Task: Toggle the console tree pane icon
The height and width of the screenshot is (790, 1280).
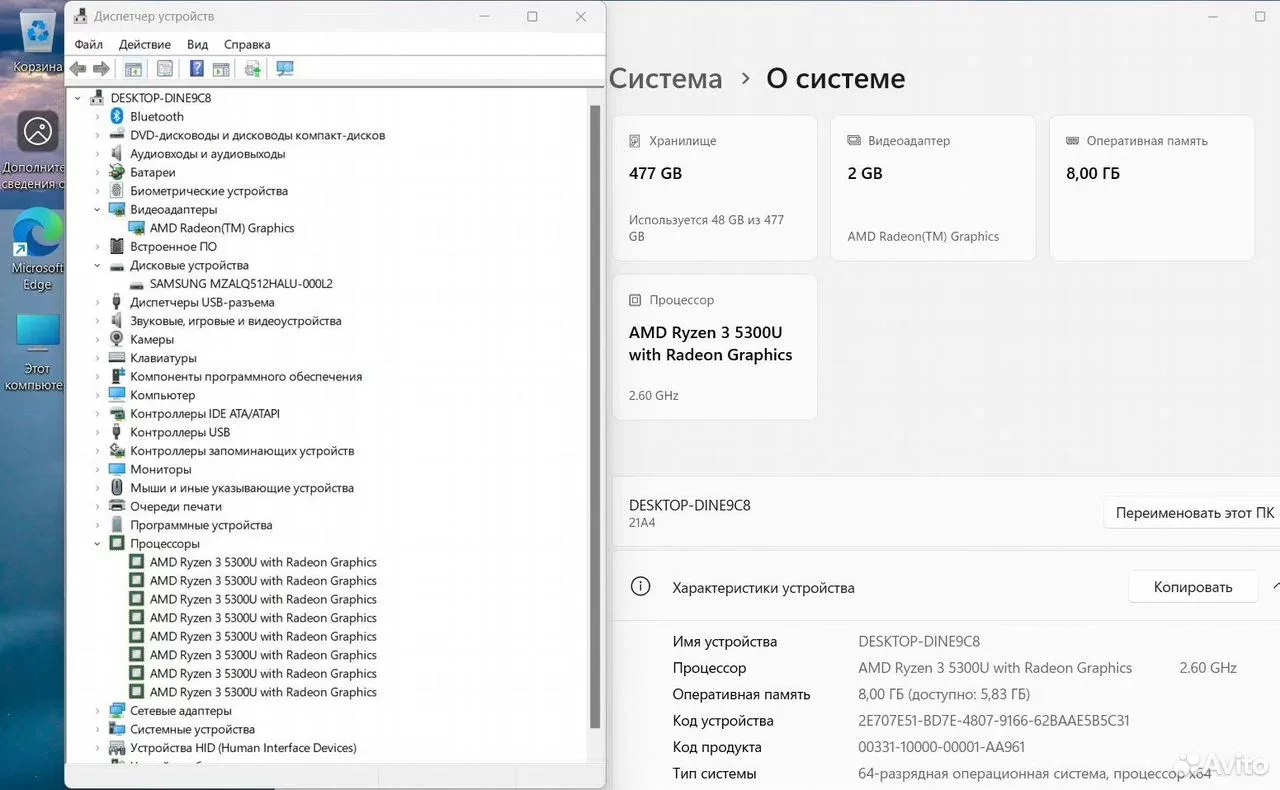Action: (x=133, y=69)
